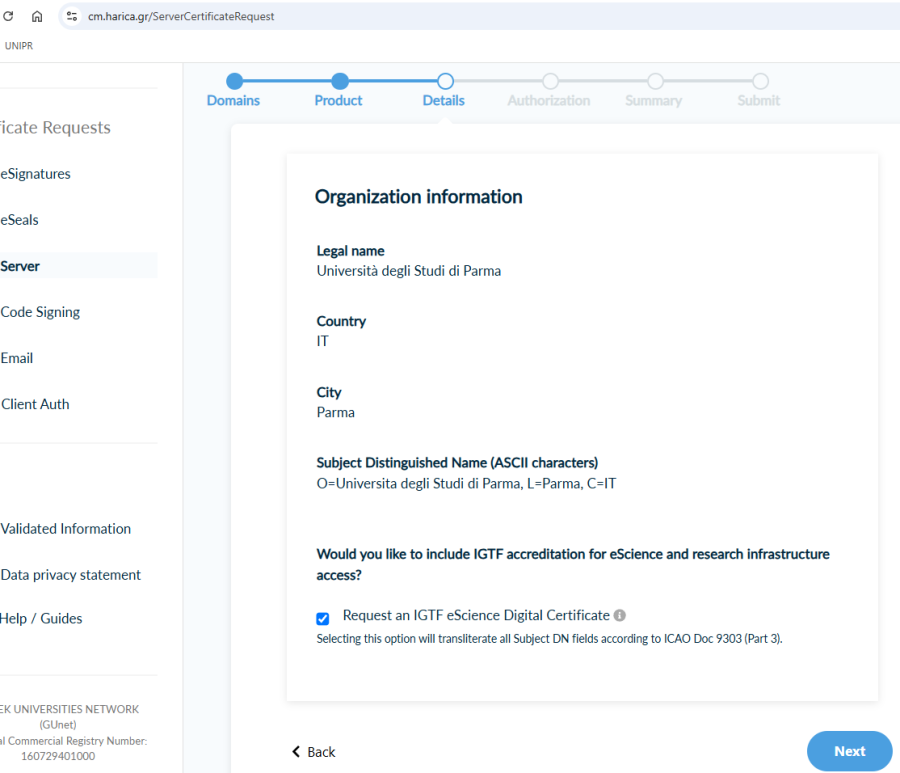Go back using the Back link
This screenshot has width=900, height=773.
pyautogui.click(x=314, y=752)
